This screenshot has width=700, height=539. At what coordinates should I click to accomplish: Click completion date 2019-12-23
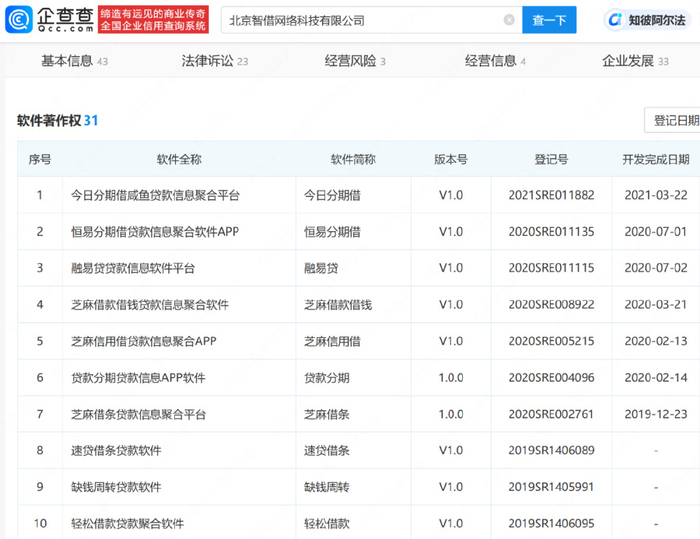pyautogui.click(x=656, y=414)
